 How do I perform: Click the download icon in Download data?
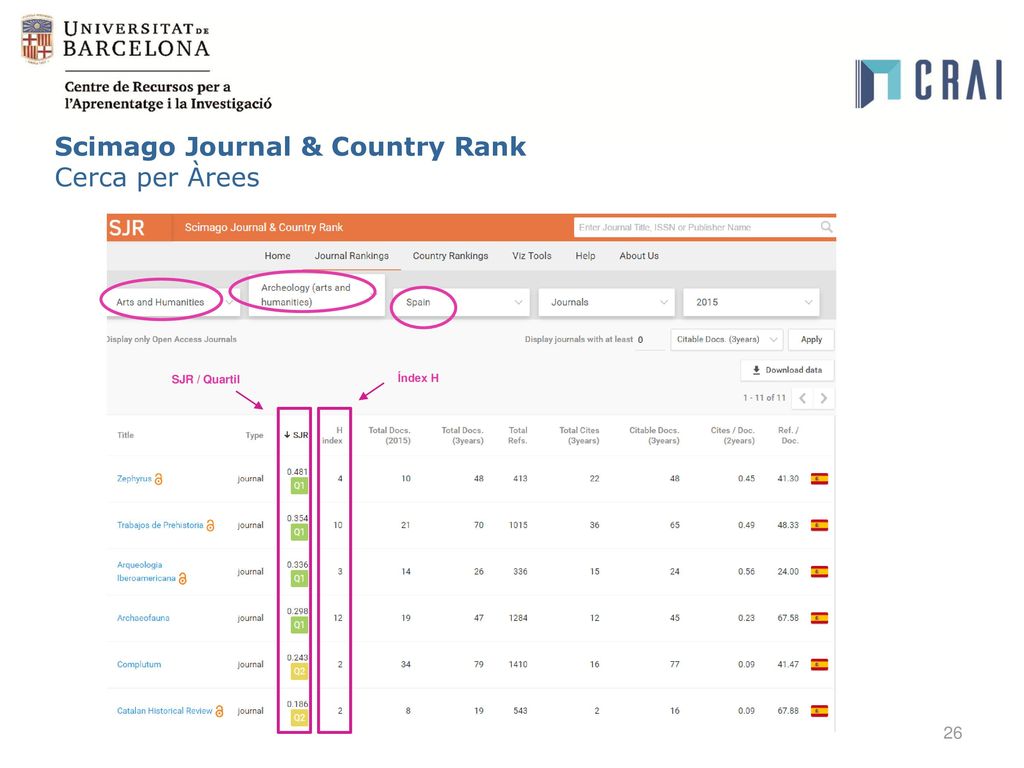click(756, 370)
